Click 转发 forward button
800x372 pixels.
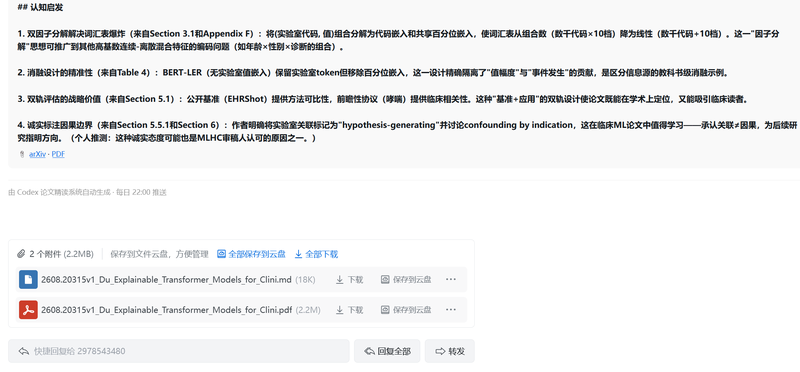(449, 351)
